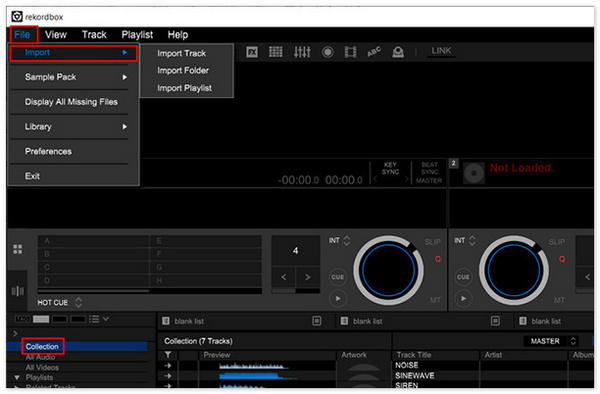Click deck 1 jog wheel
This screenshot has width=600, height=394.
tap(388, 270)
